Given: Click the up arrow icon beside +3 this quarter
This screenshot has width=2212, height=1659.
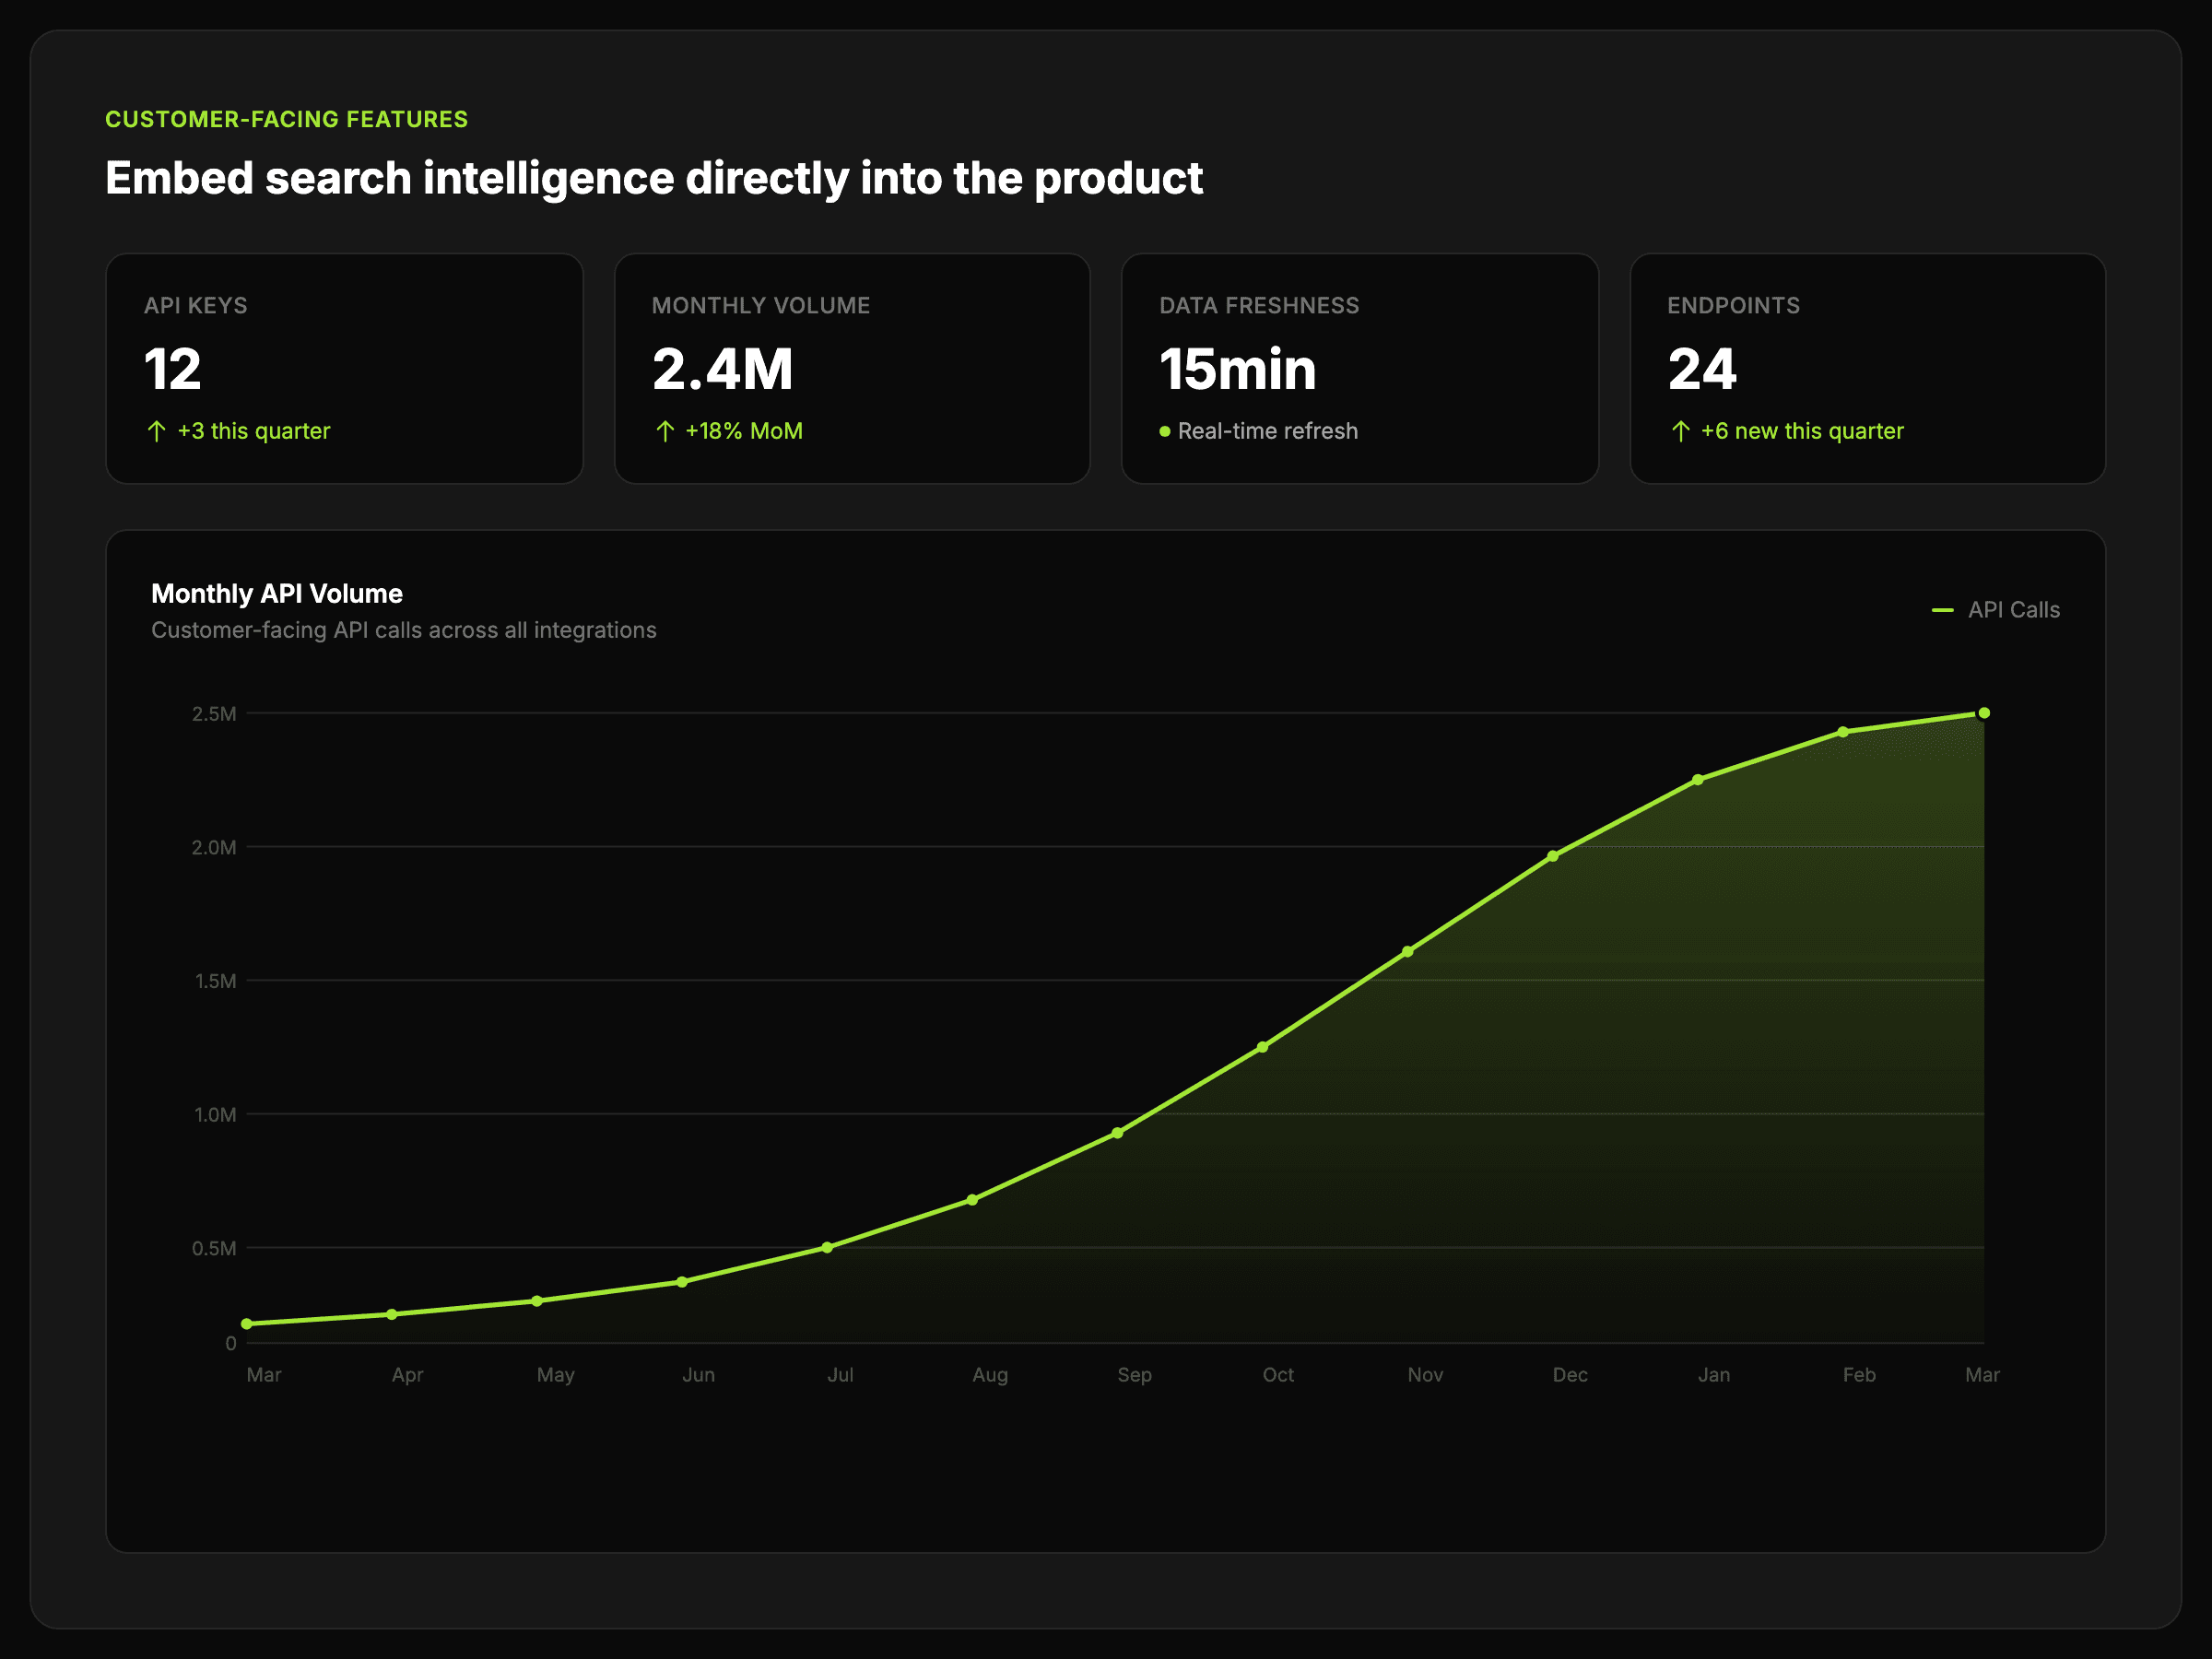Looking at the screenshot, I should point(157,431).
